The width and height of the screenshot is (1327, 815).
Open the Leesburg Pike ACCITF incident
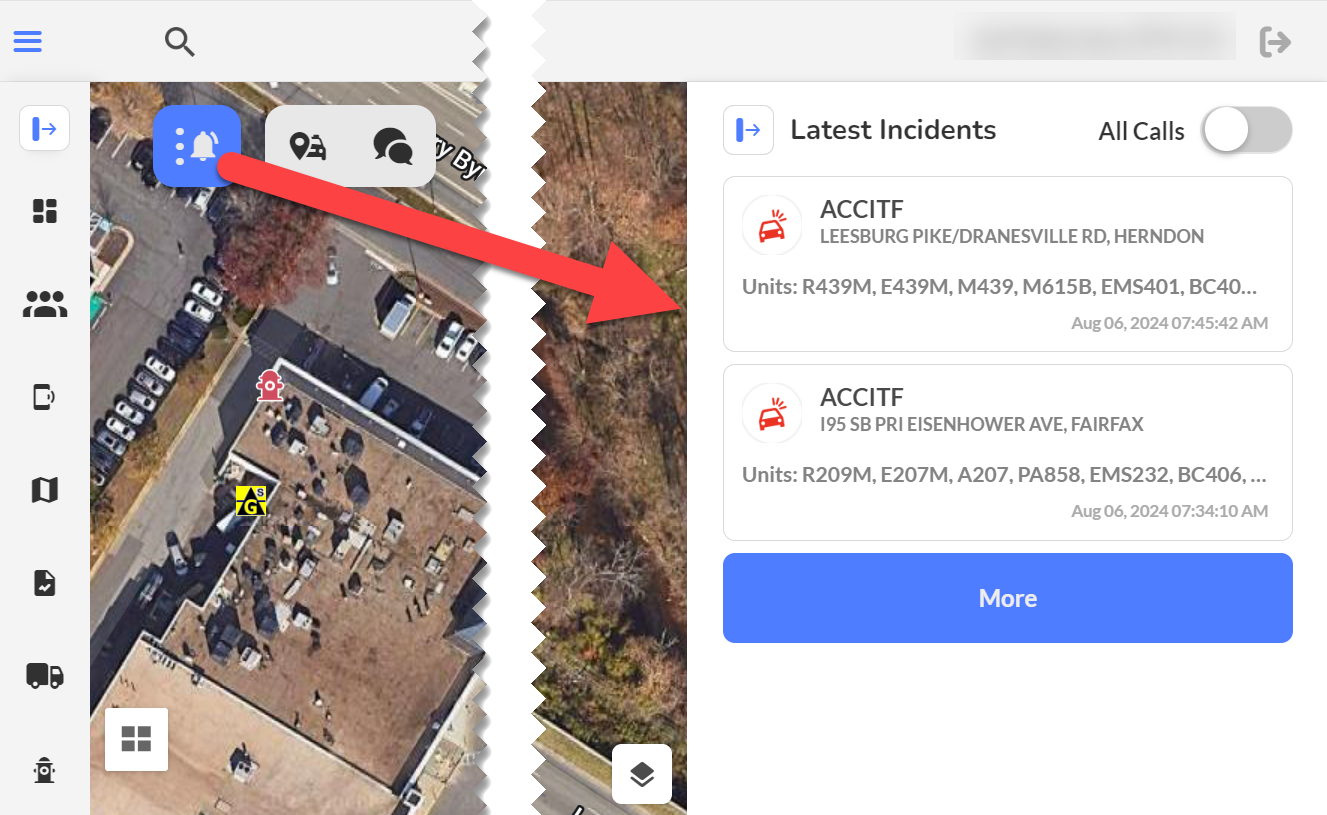[1008, 264]
